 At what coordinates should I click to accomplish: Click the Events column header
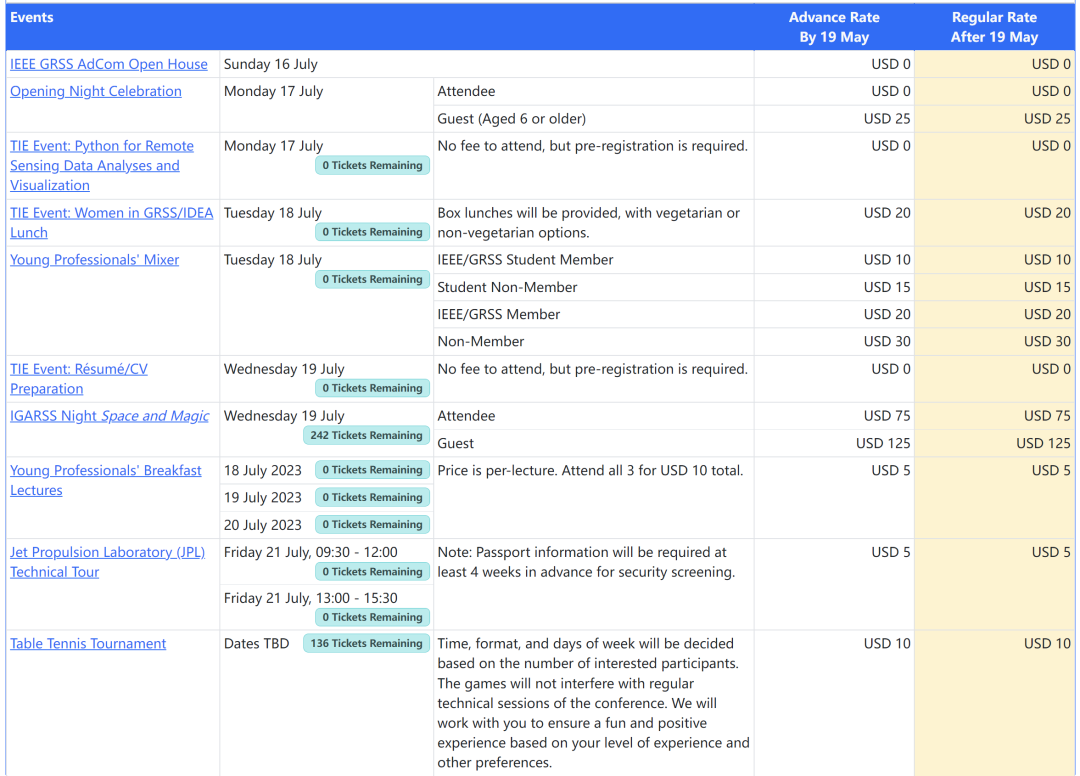32,17
